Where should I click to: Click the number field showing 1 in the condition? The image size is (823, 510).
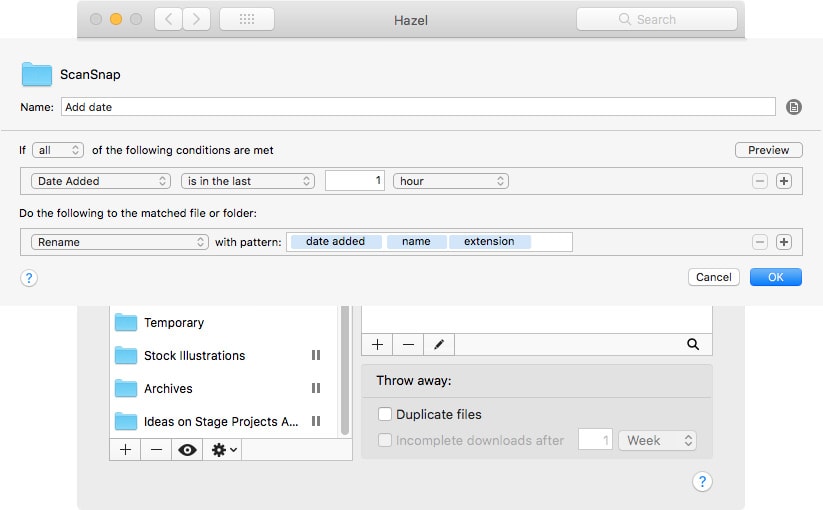(x=355, y=180)
